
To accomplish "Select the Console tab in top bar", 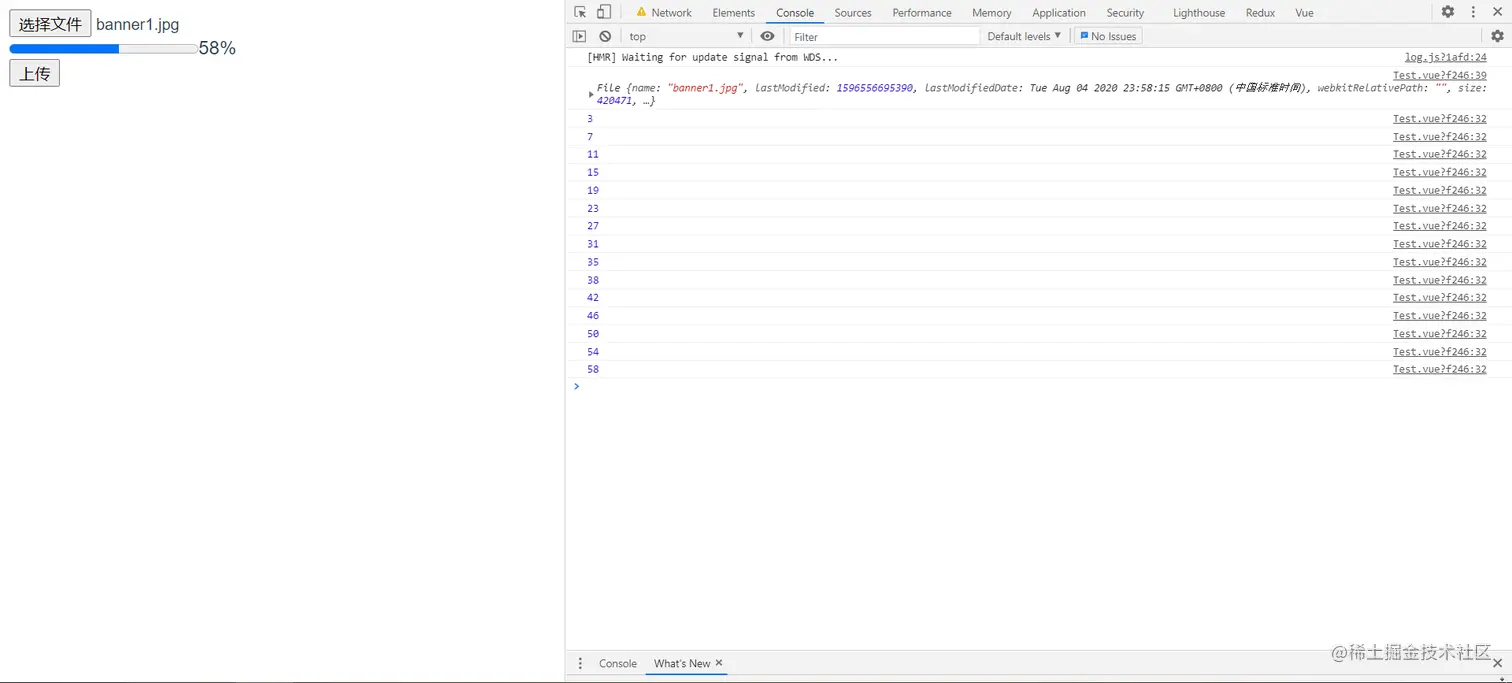I will tap(795, 13).
